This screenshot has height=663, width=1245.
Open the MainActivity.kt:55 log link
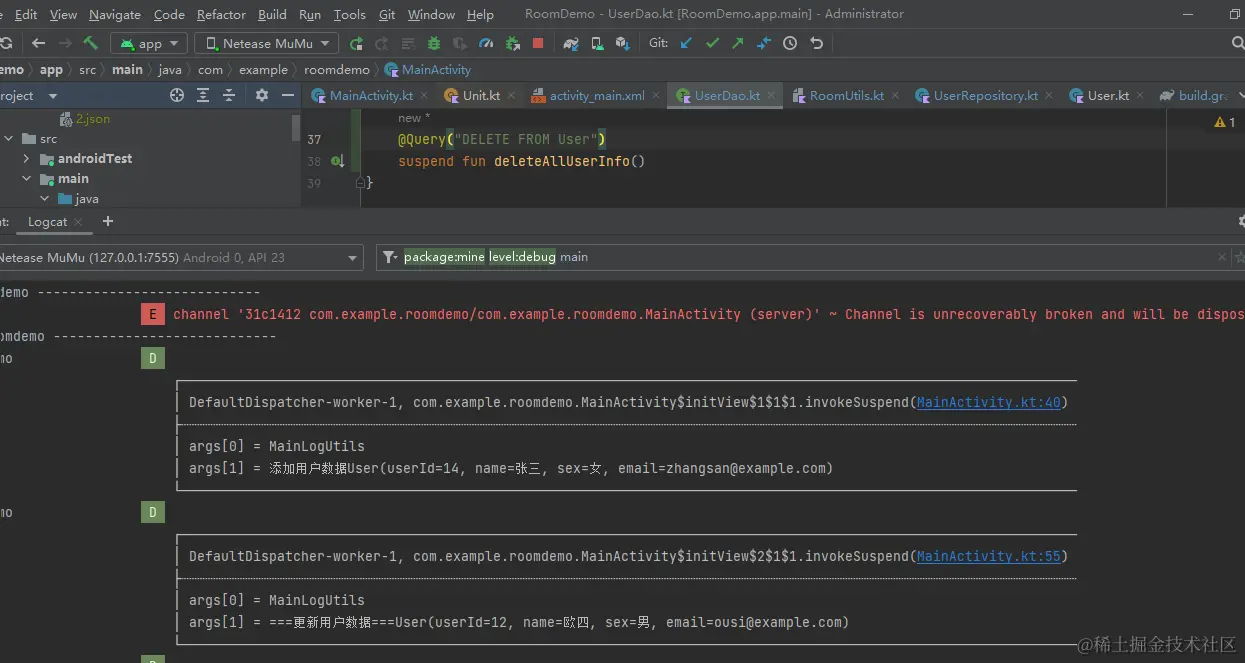[988, 556]
